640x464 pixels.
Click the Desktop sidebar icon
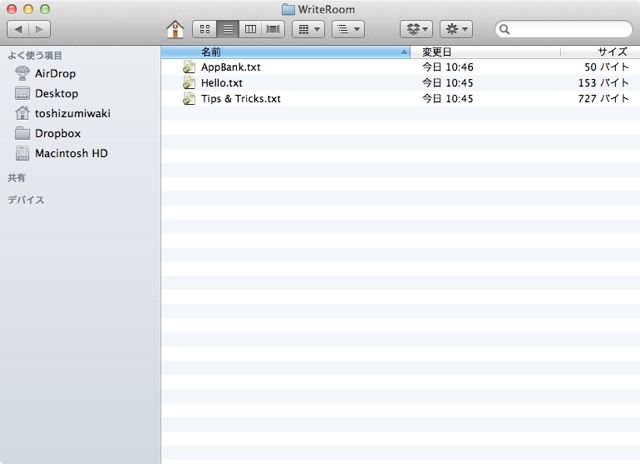click(22, 93)
